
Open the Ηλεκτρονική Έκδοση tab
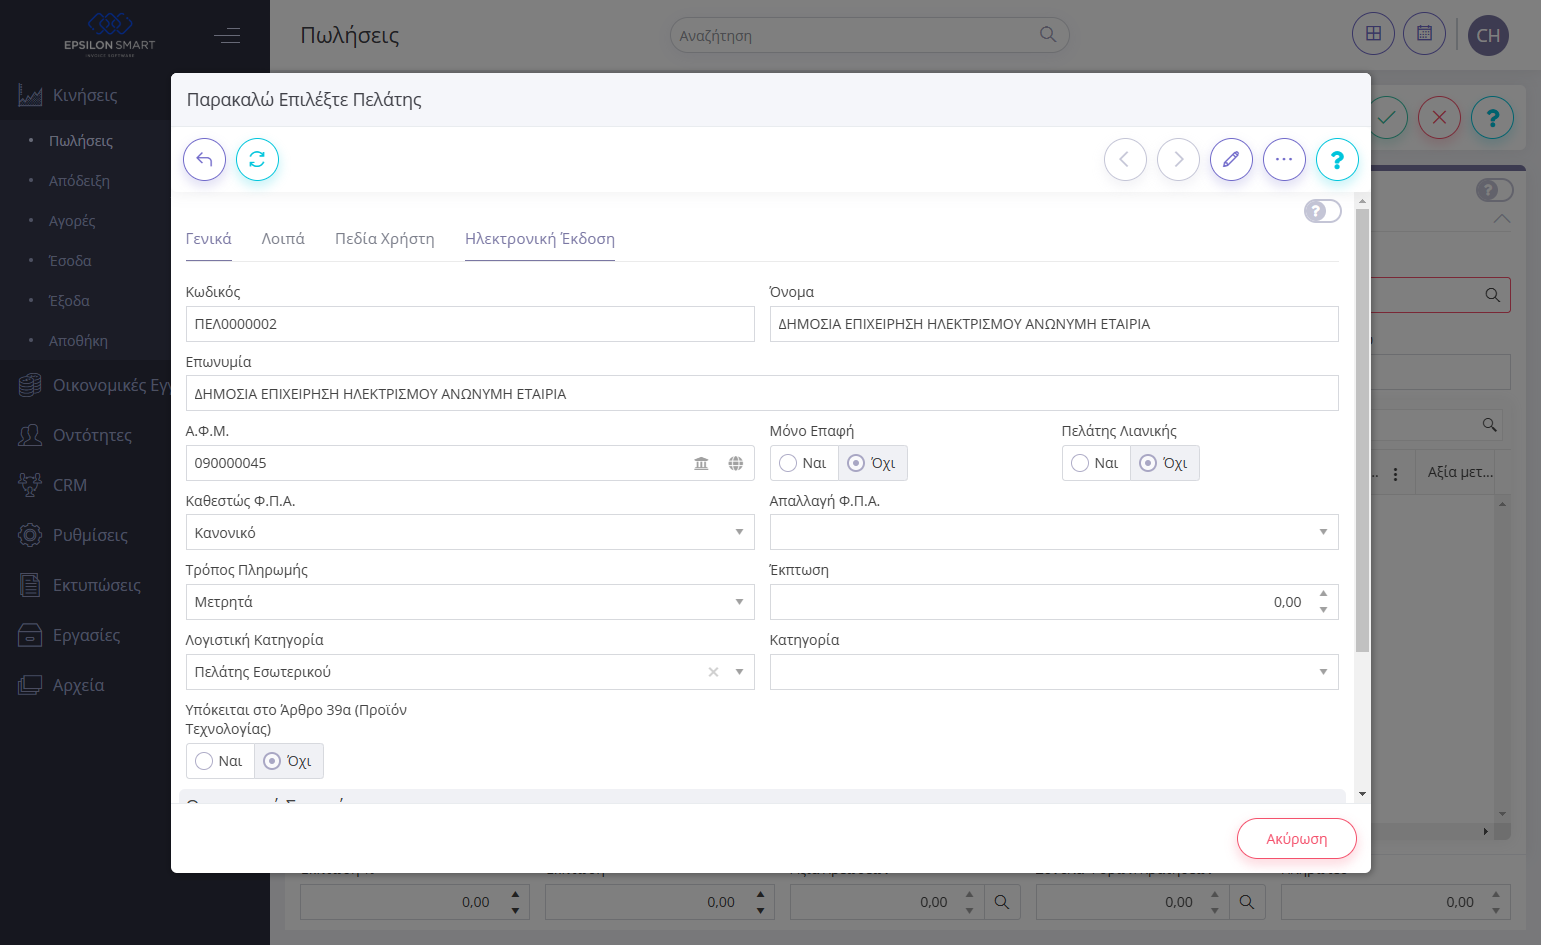point(540,239)
